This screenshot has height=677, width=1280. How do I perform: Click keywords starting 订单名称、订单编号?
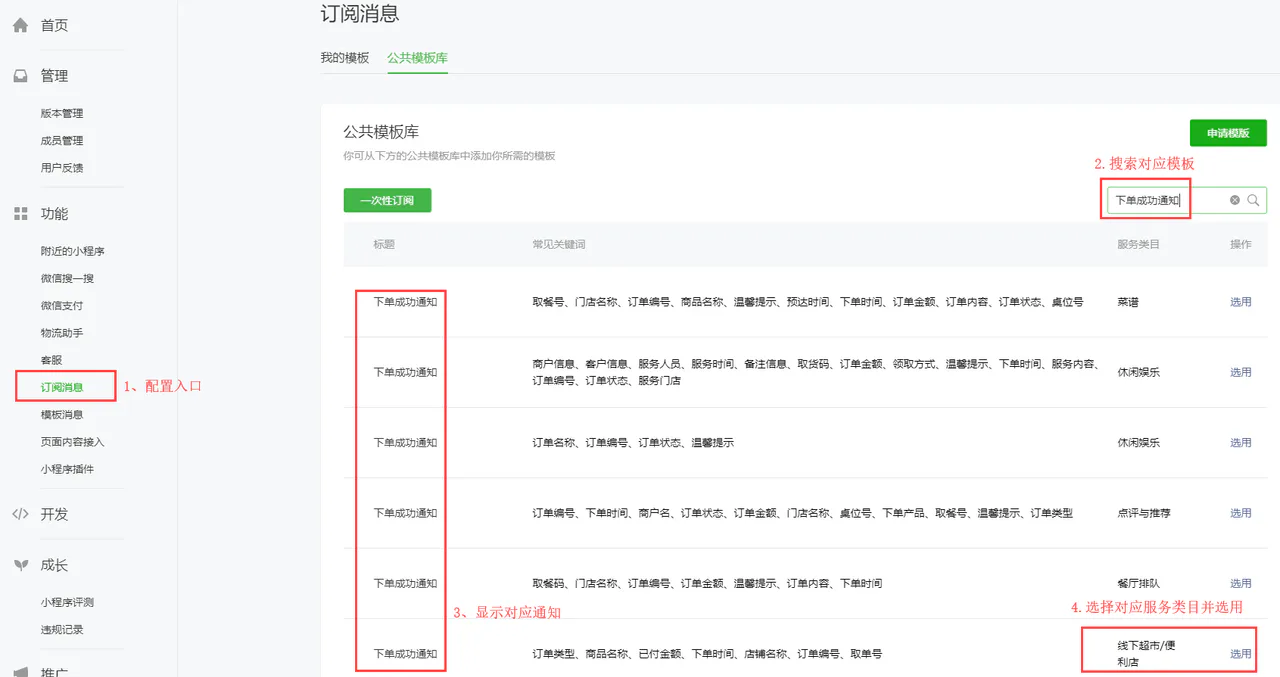click(x=633, y=442)
